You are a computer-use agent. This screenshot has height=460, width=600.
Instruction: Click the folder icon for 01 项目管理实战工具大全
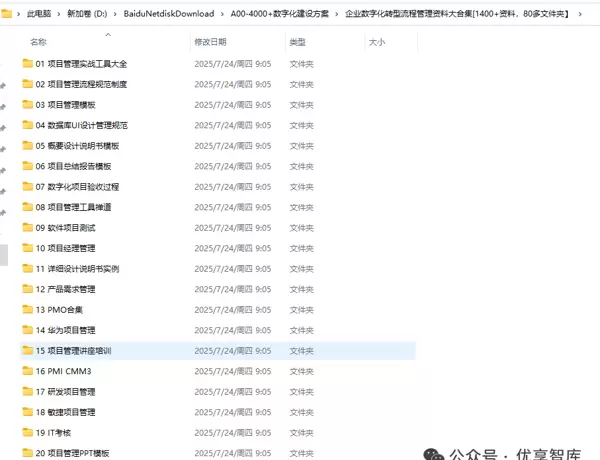click(x=27, y=64)
